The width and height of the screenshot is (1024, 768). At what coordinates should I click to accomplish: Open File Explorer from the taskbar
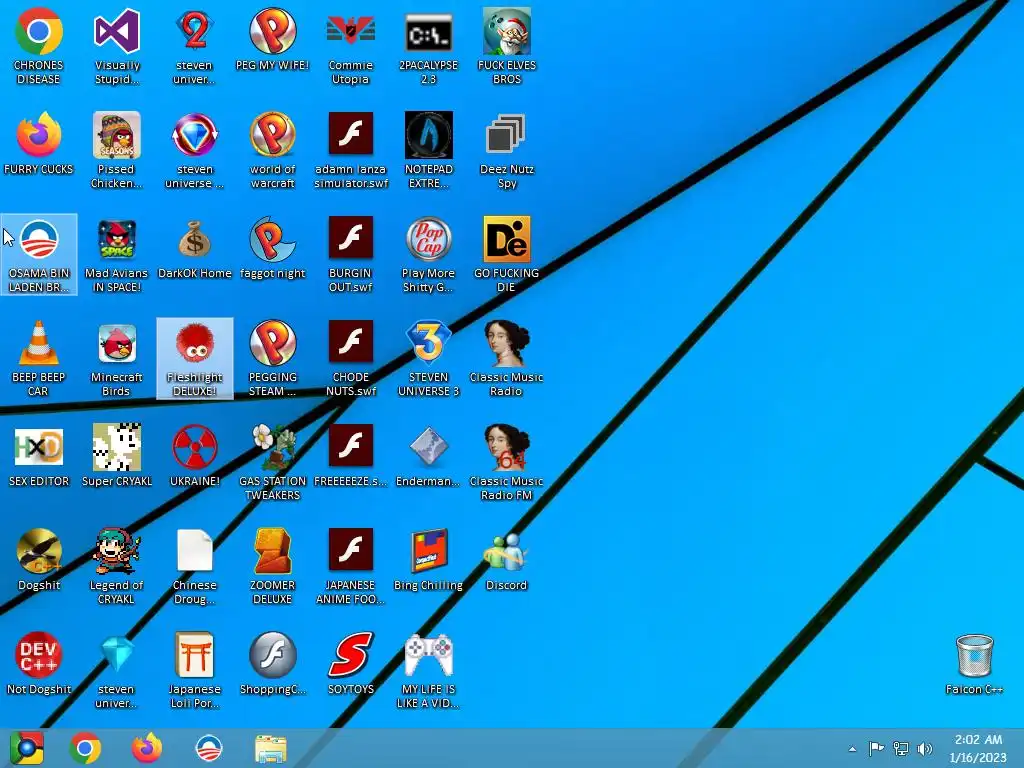tap(270, 748)
